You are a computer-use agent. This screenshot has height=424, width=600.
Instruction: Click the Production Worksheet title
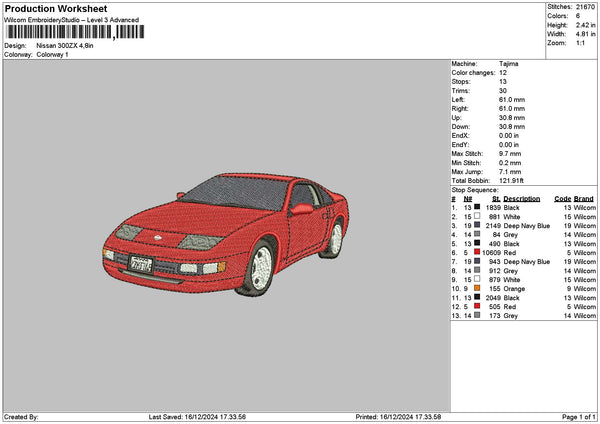pyautogui.click(x=56, y=9)
